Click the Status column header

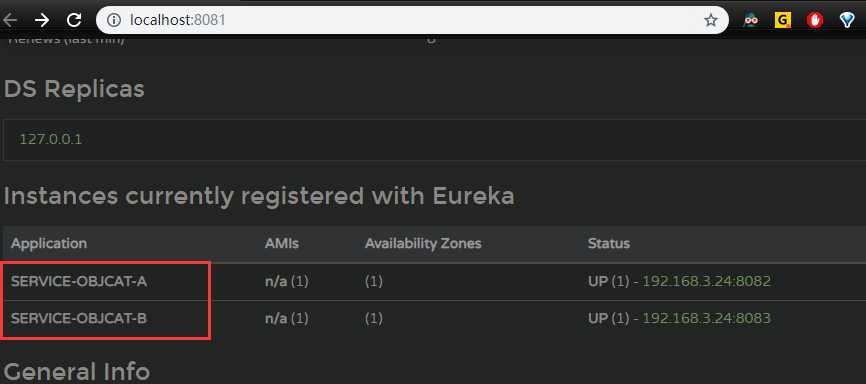click(609, 243)
